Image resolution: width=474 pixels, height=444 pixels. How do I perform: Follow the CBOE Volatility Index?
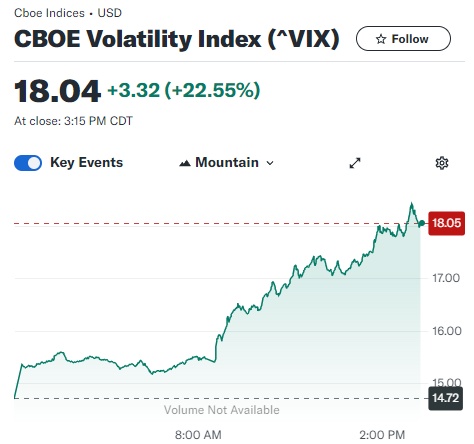403,39
